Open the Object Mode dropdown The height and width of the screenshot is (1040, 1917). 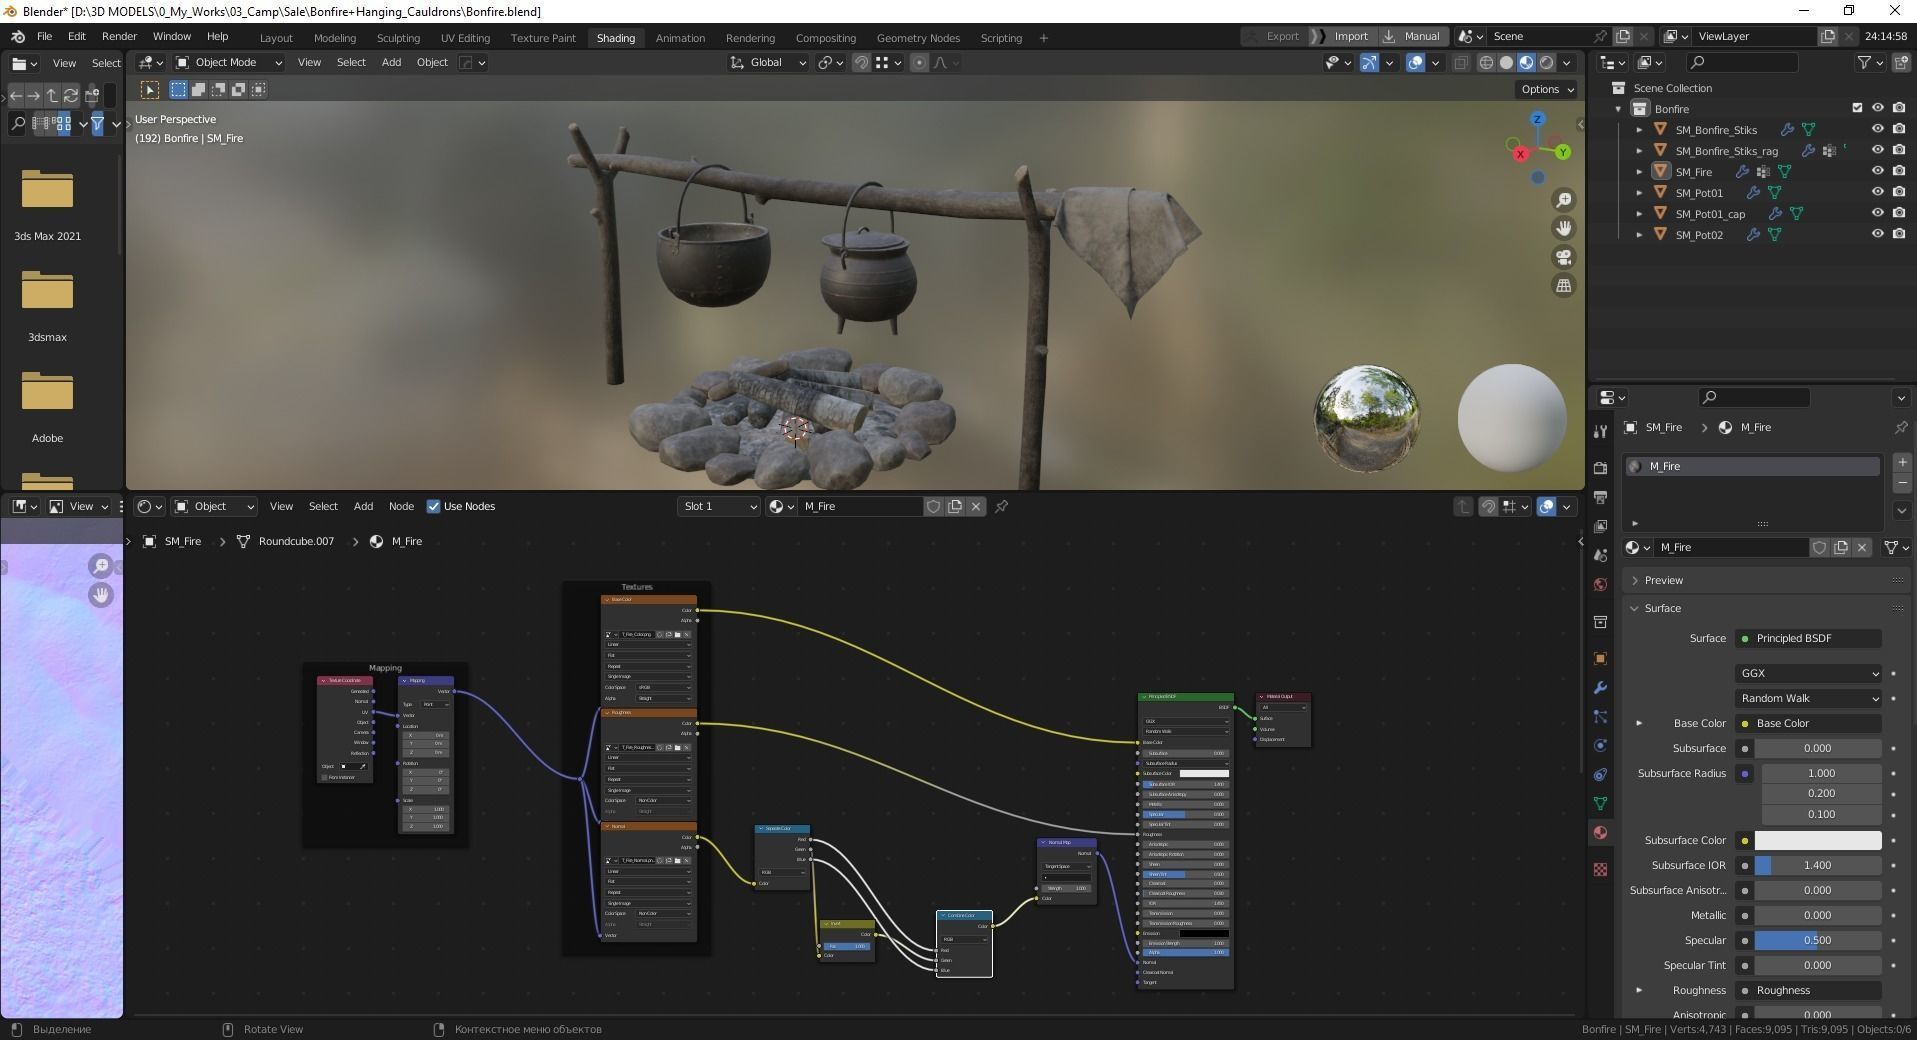pyautogui.click(x=229, y=62)
